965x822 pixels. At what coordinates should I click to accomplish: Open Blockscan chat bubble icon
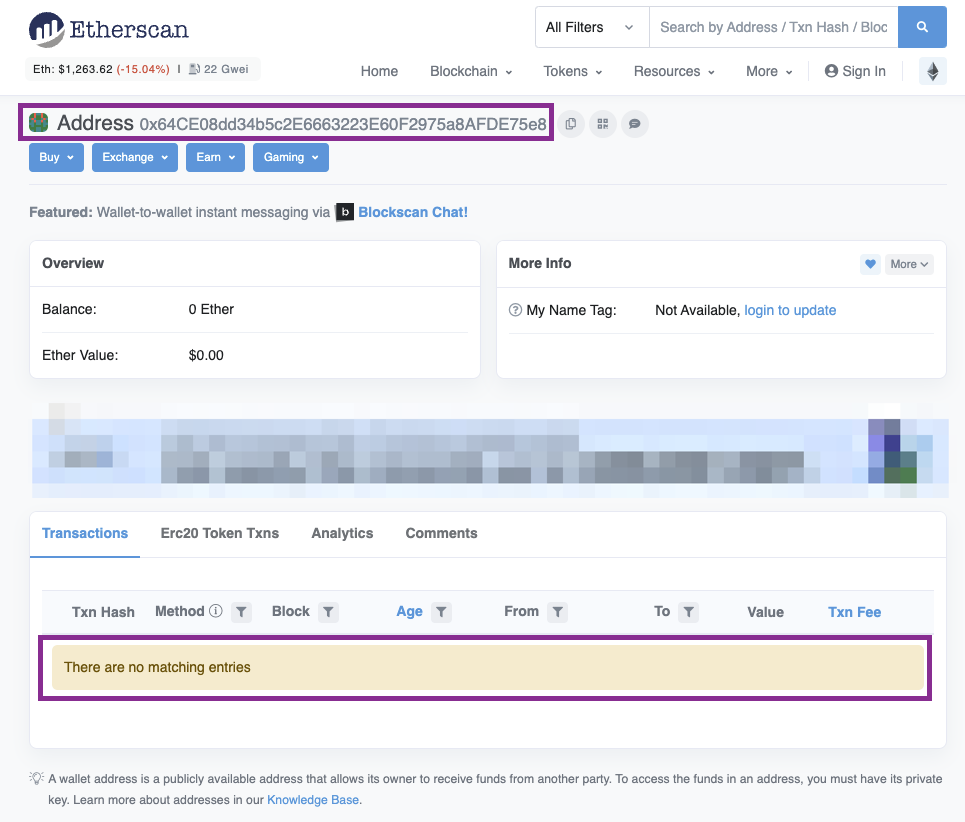(635, 124)
